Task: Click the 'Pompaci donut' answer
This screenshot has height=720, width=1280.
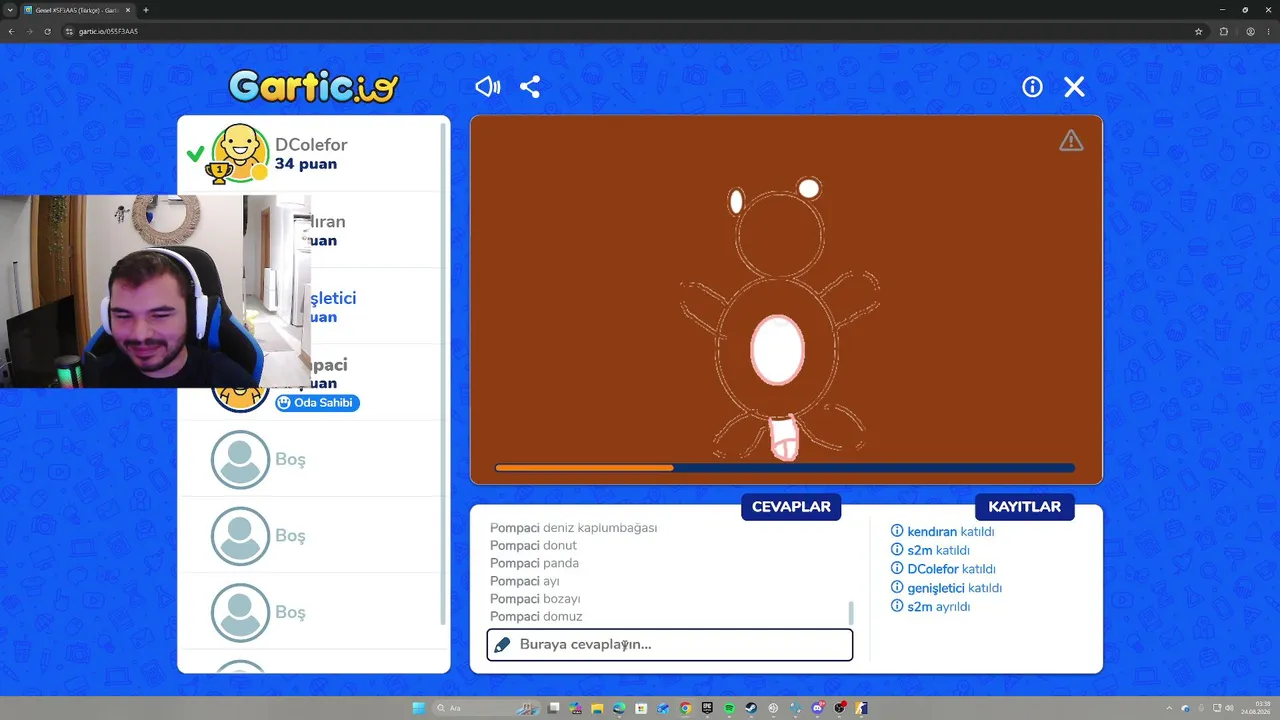Action: tap(533, 546)
